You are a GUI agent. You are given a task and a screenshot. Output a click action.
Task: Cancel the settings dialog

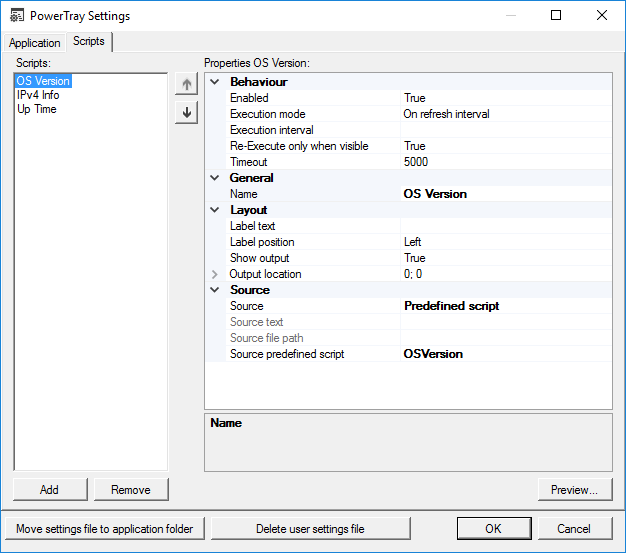click(x=575, y=529)
